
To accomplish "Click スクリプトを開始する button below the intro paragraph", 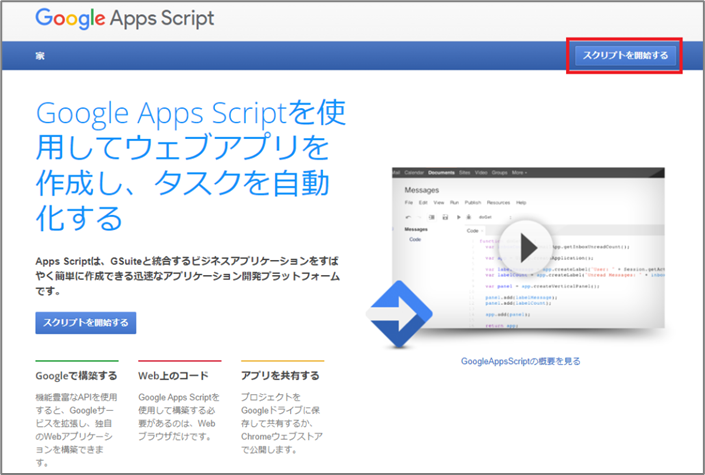I will 86,323.
